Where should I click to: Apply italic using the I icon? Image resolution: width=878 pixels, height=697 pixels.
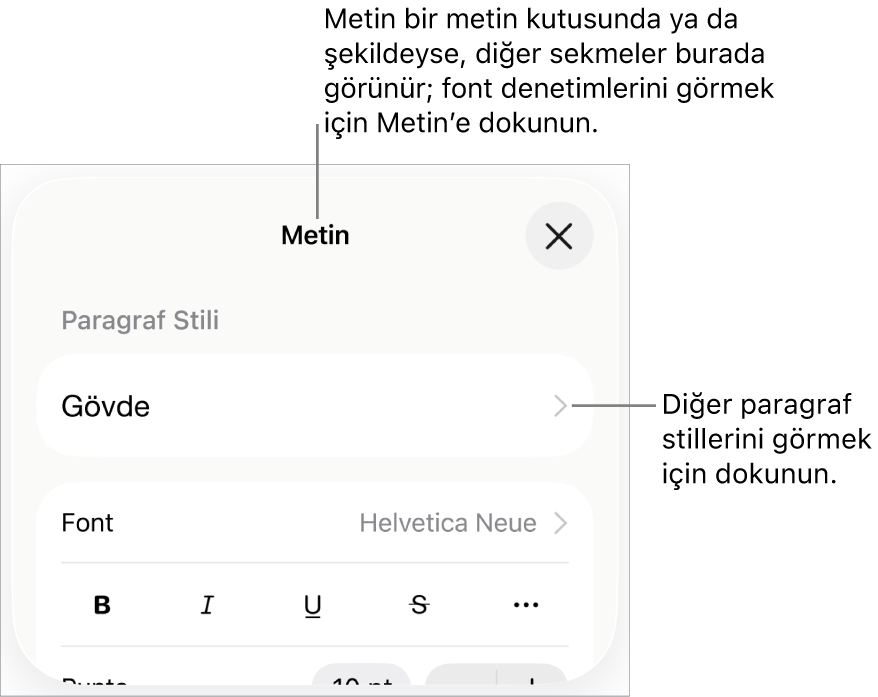pyautogui.click(x=207, y=605)
